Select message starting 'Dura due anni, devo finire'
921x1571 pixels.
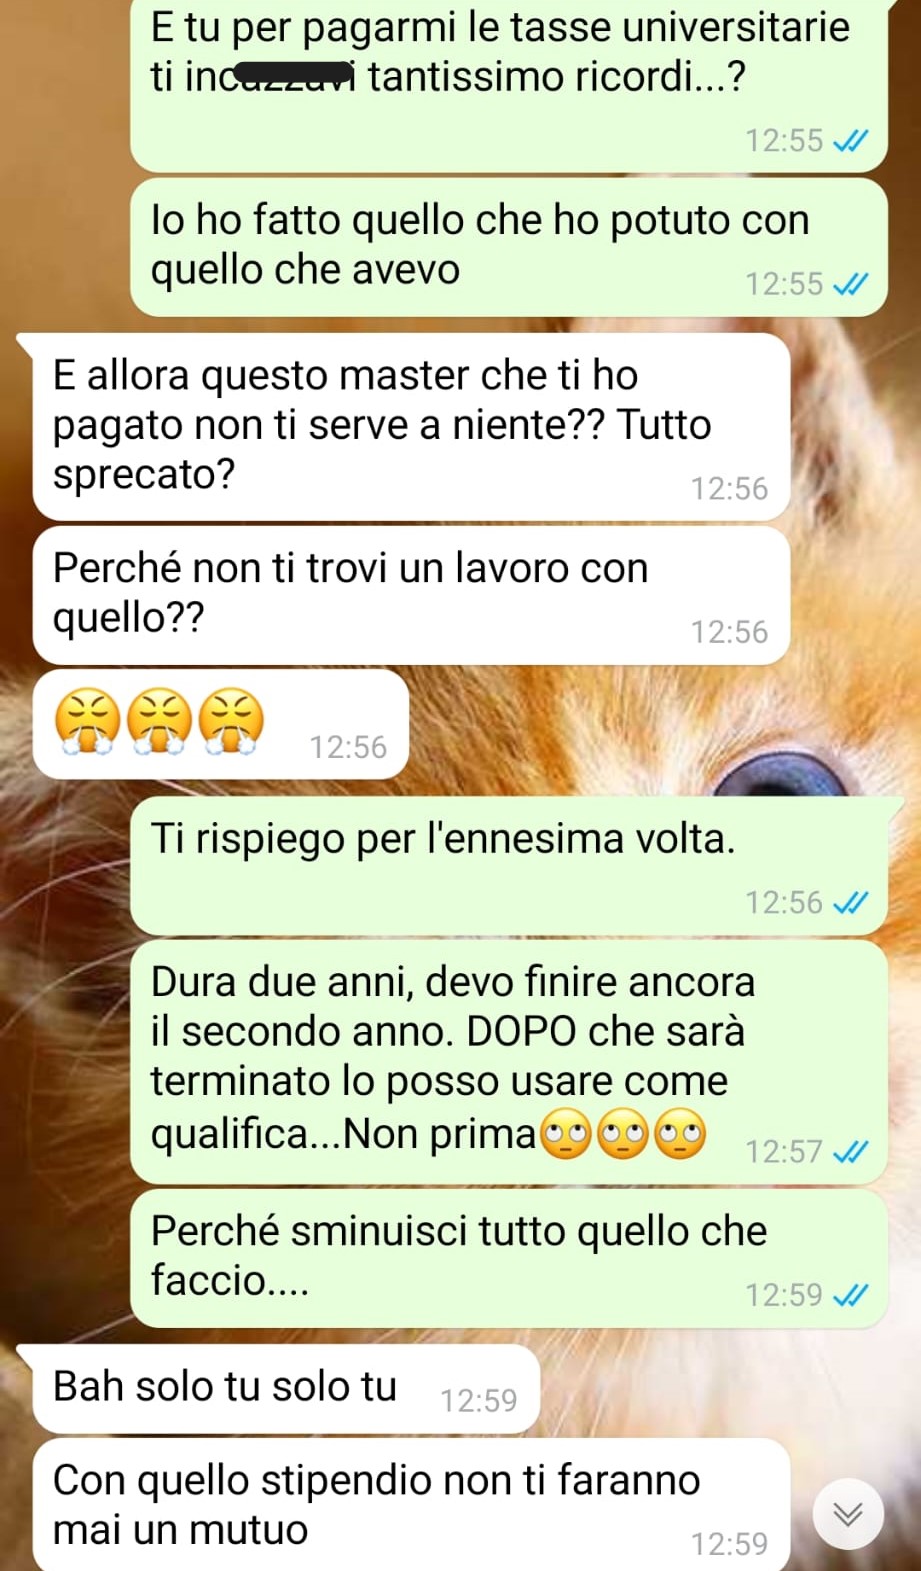(x=509, y=1062)
